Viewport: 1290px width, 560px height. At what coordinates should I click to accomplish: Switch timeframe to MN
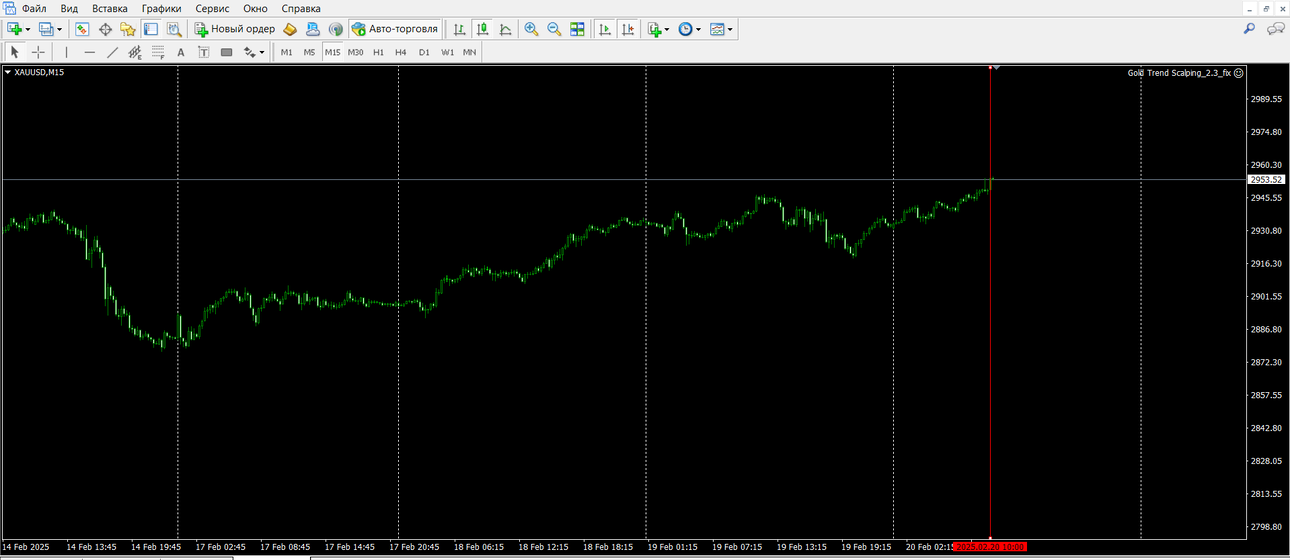click(470, 52)
